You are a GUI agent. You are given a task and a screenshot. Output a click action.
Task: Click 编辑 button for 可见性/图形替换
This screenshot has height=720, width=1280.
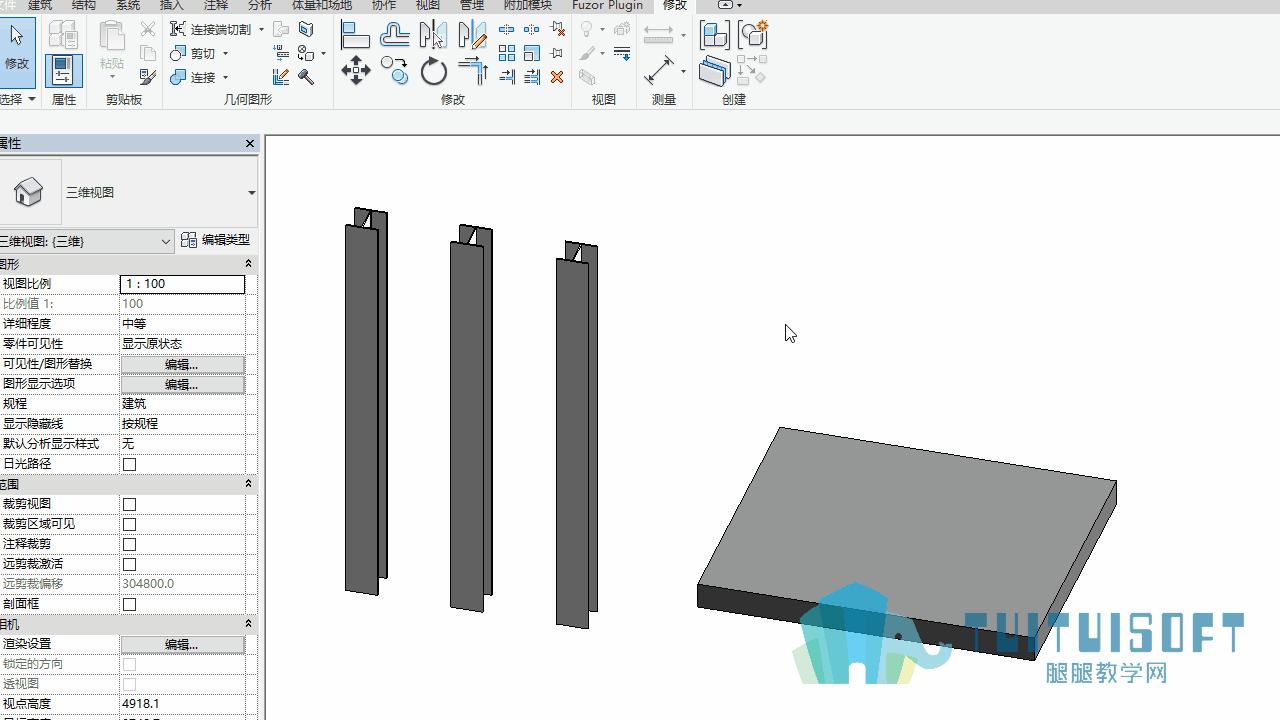click(x=182, y=364)
